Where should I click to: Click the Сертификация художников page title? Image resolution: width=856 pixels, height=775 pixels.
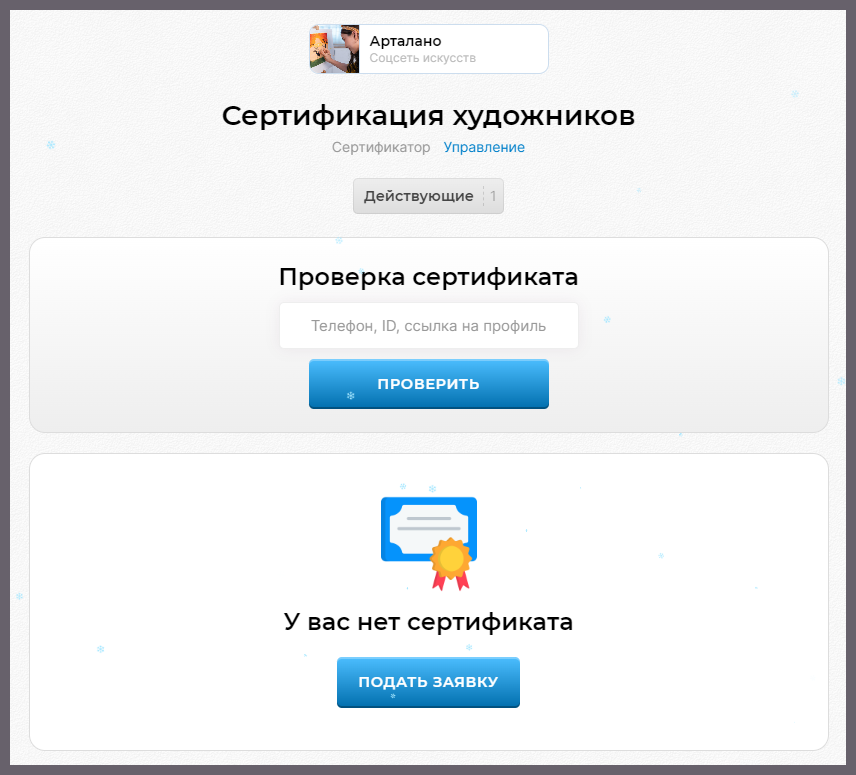428,116
